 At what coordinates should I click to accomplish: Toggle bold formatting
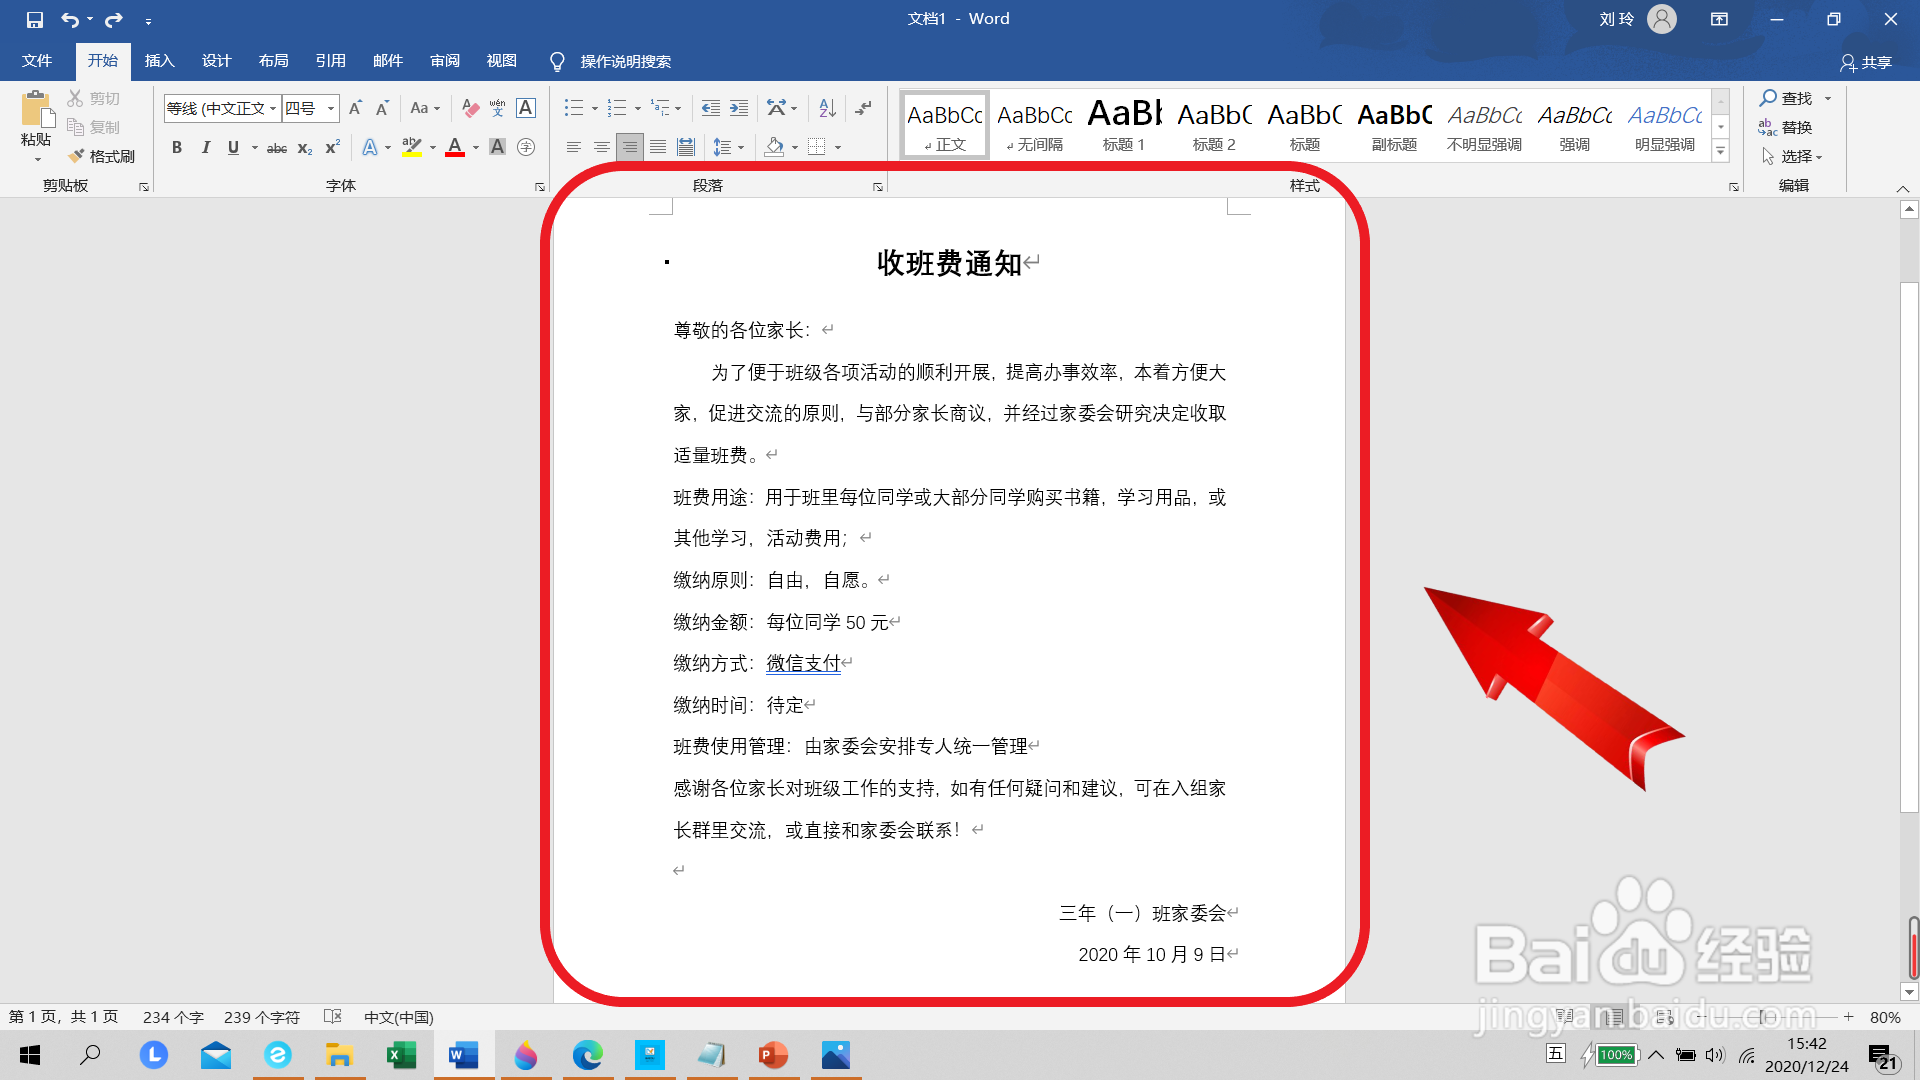(177, 148)
